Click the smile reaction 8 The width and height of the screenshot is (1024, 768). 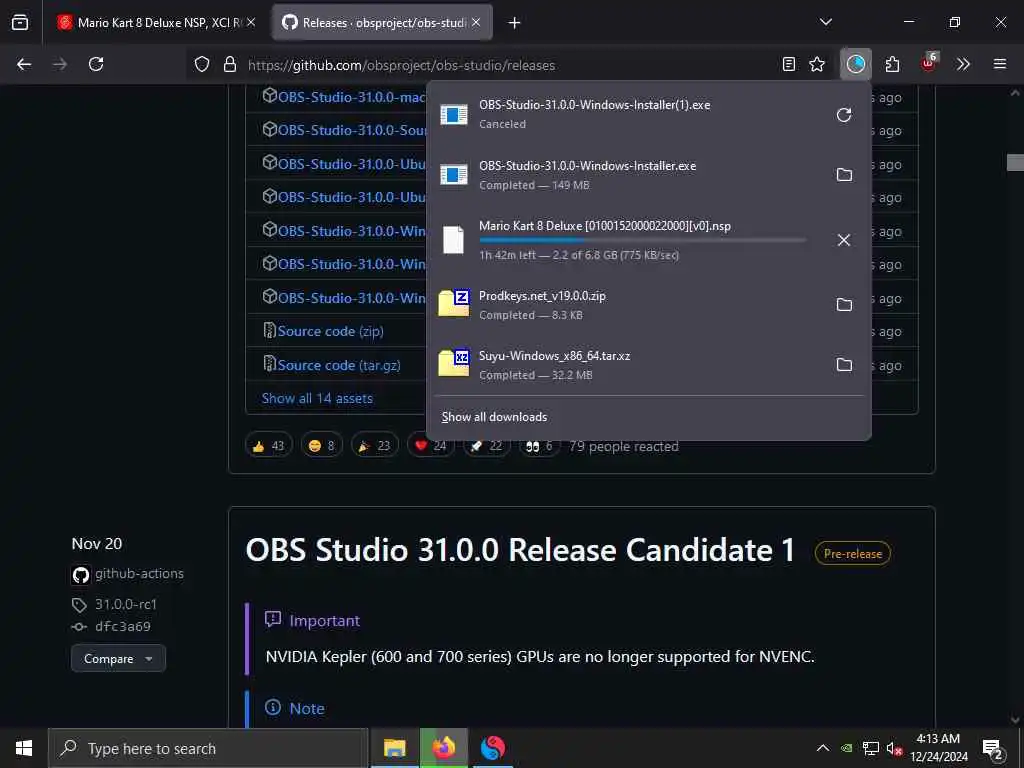(321, 445)
